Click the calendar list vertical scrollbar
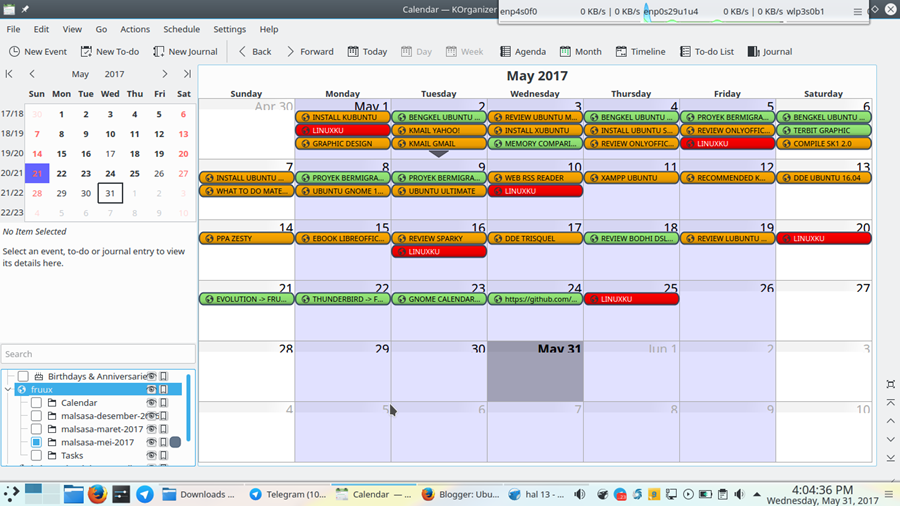The width and height of the screenshot is (900, 506). pos(188,408)
